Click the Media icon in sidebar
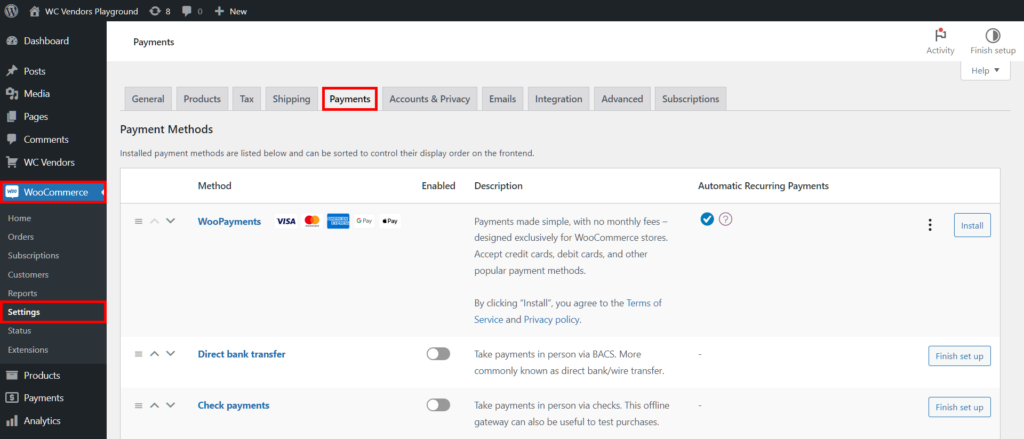 (x=12, y=93)
